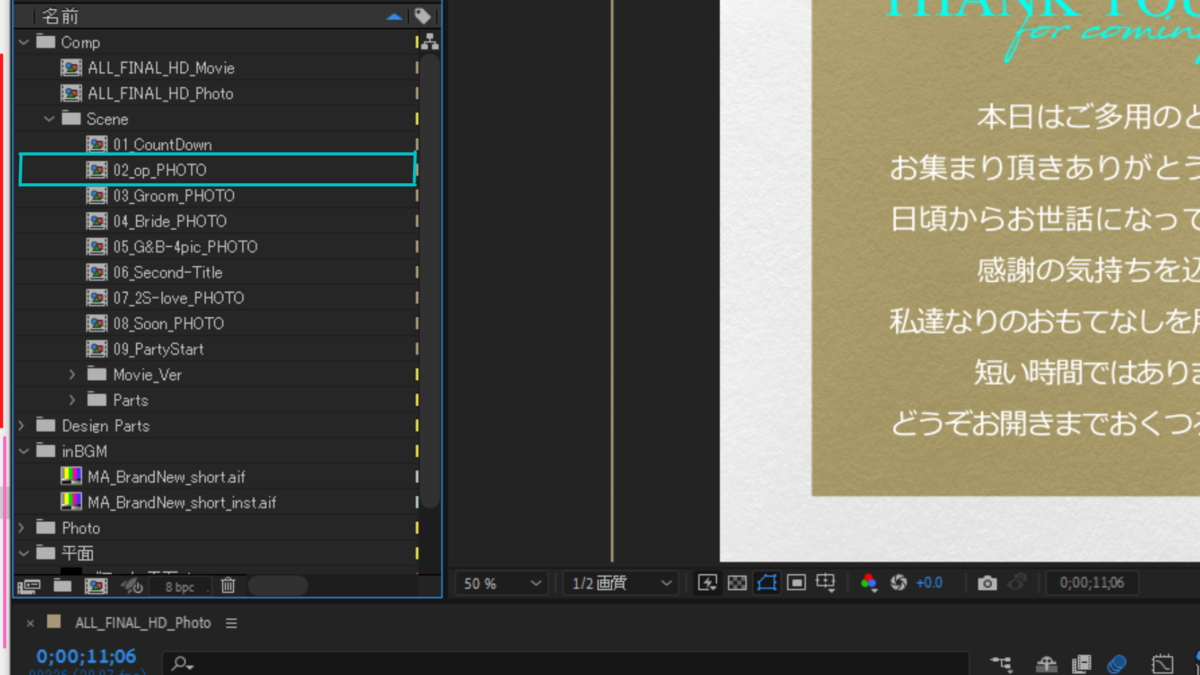Open the Fast Previews options icon
Viewport: 1200px width, 675px height.
pos(708,583)
